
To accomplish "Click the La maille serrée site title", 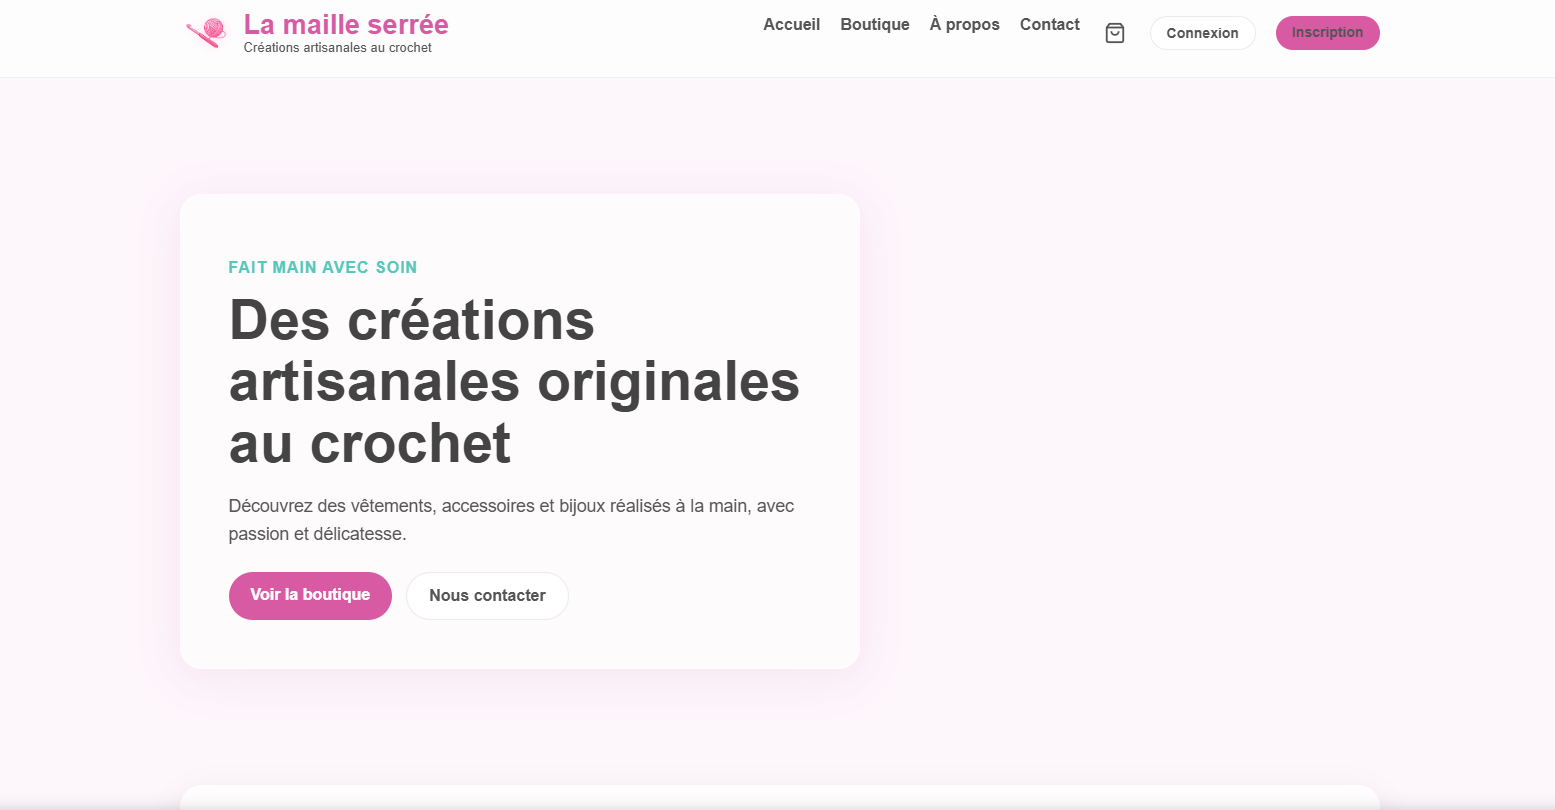I will click(346, 24).
